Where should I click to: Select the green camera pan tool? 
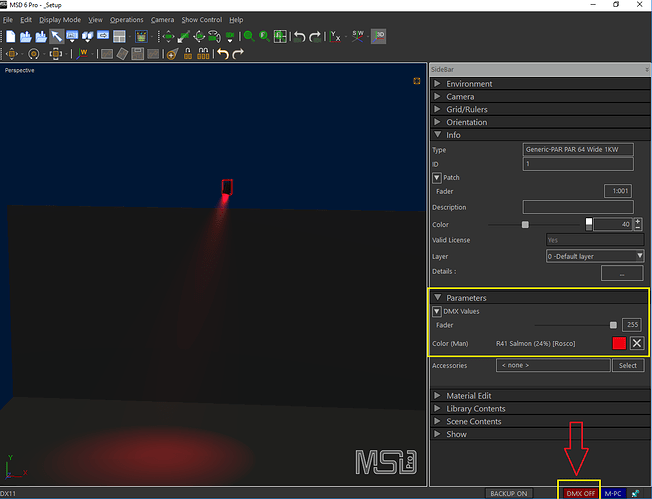point(168,37)
